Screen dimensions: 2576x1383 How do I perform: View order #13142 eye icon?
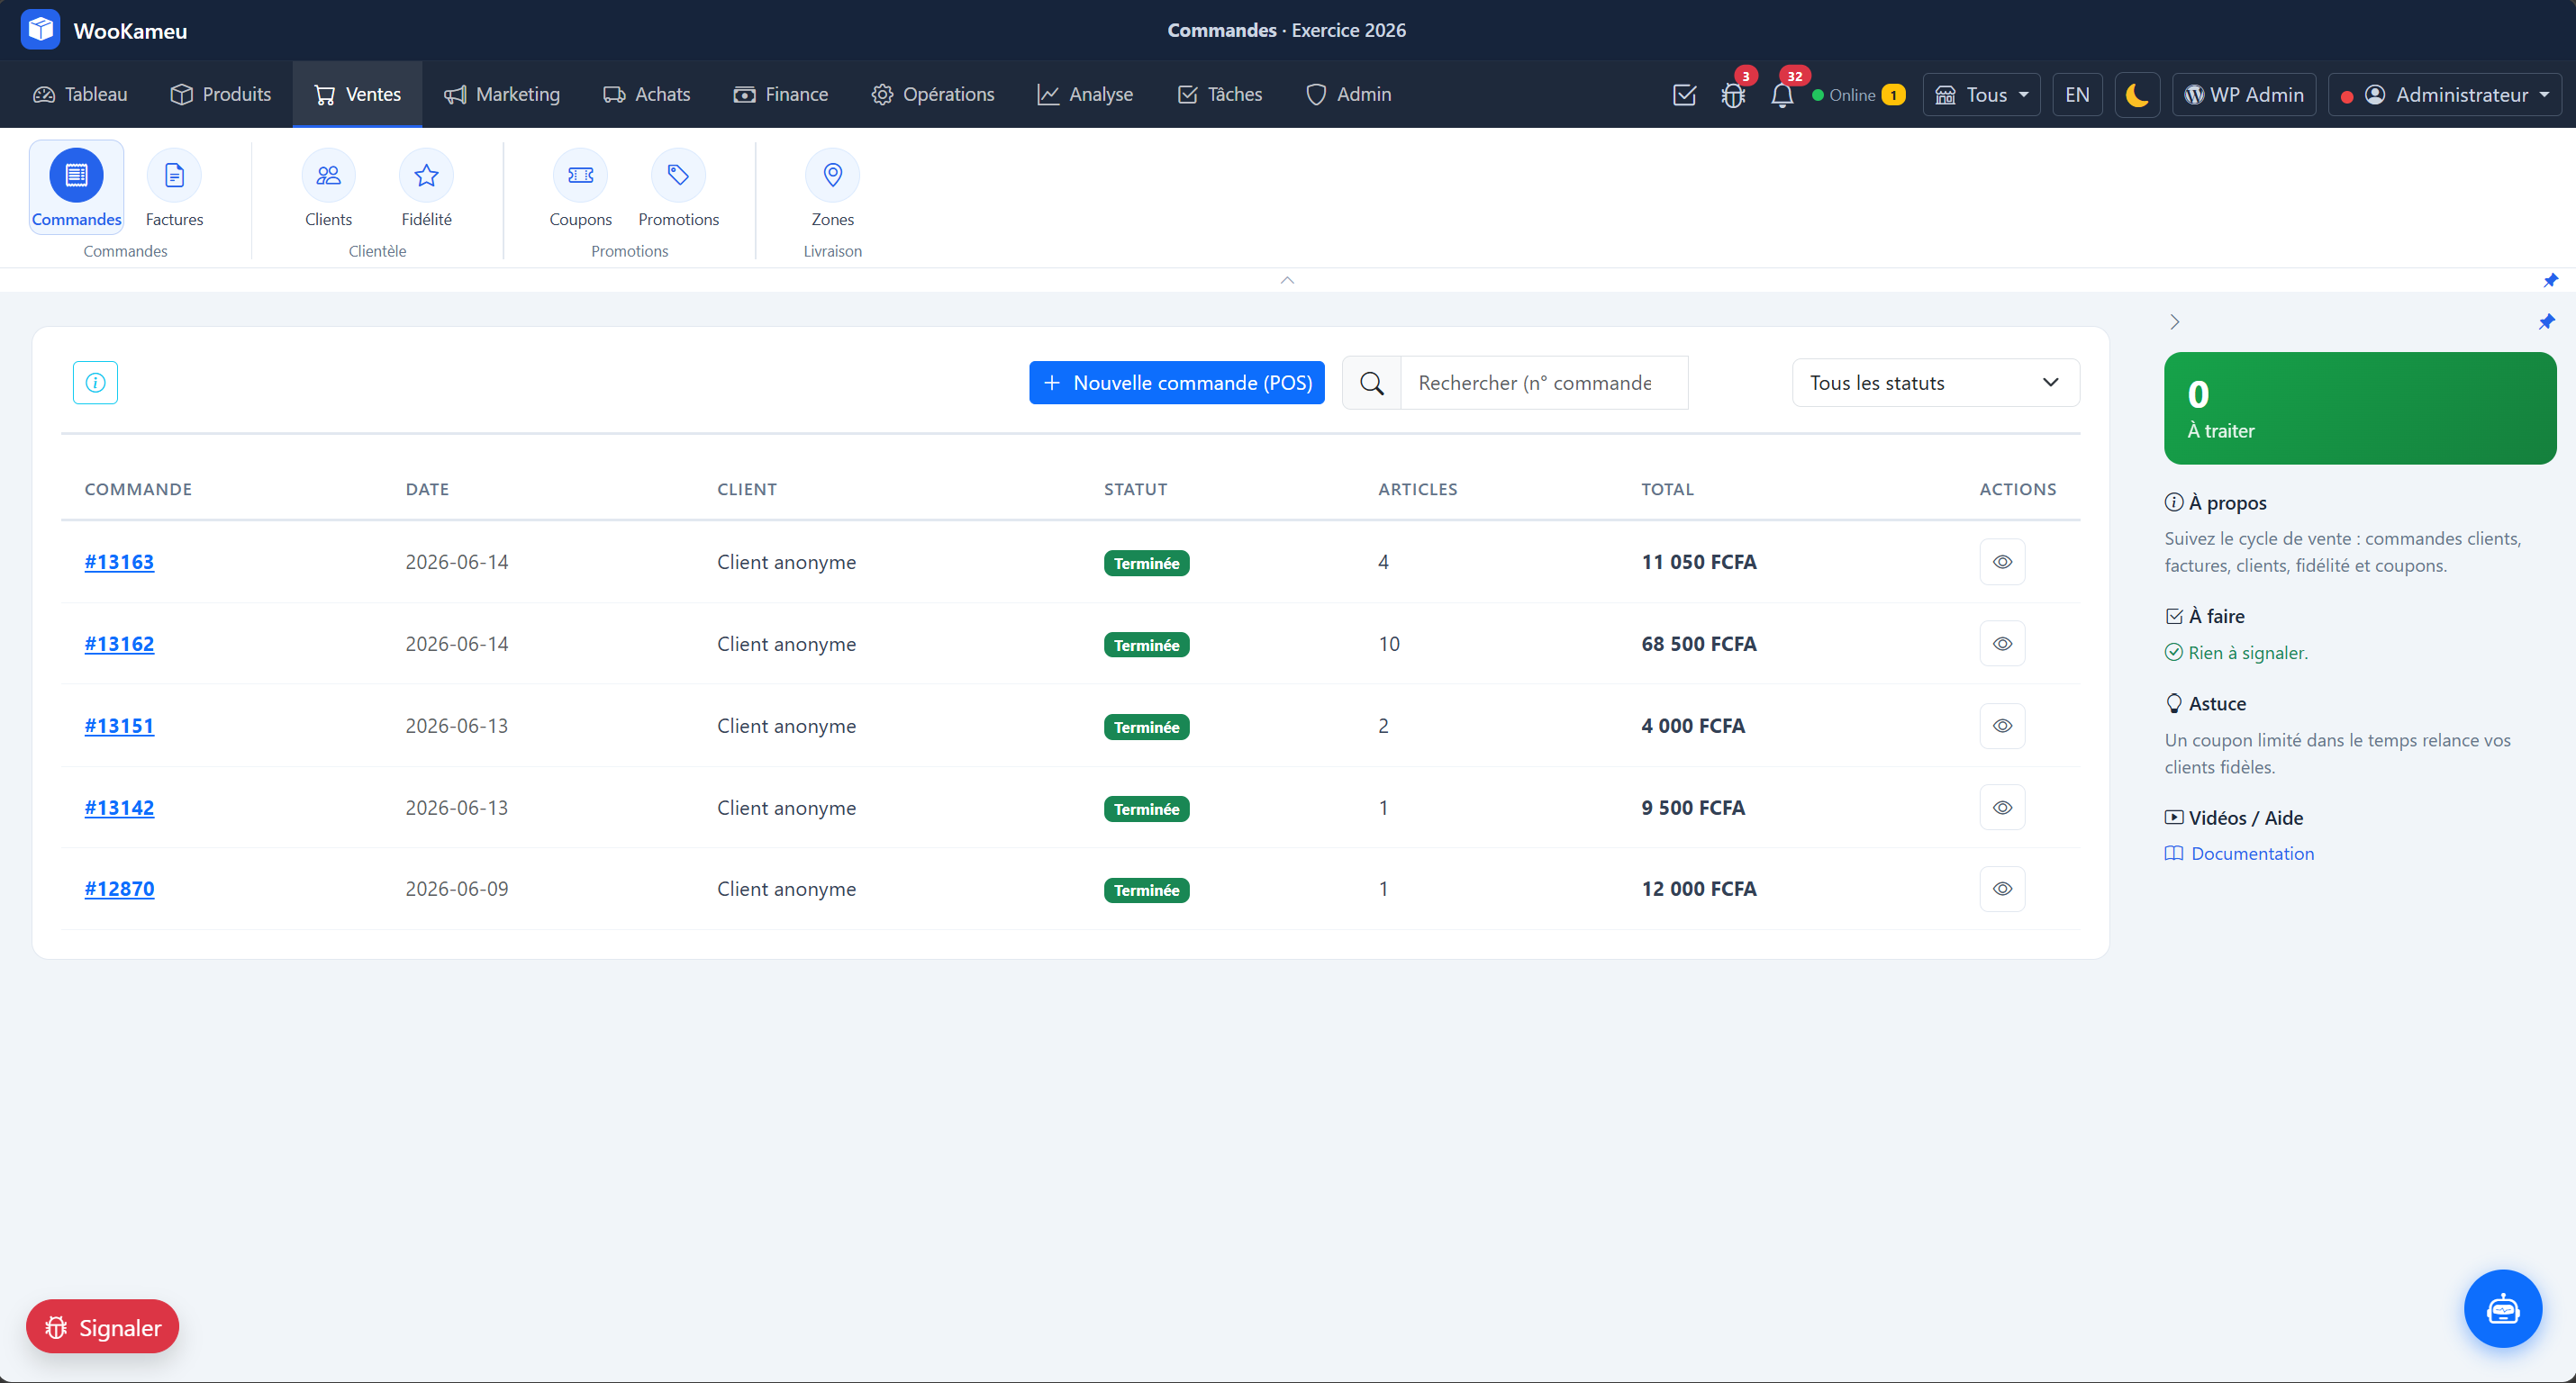coord(2002,808)
